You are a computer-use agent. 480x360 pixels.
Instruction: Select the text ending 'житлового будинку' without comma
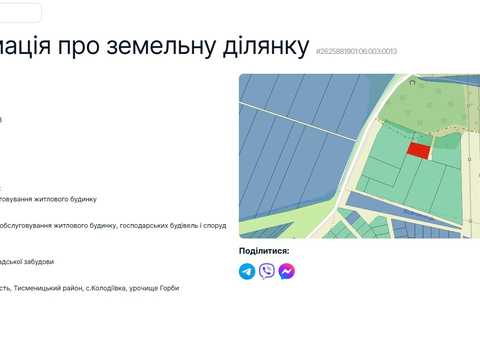(x=48, y=199)
